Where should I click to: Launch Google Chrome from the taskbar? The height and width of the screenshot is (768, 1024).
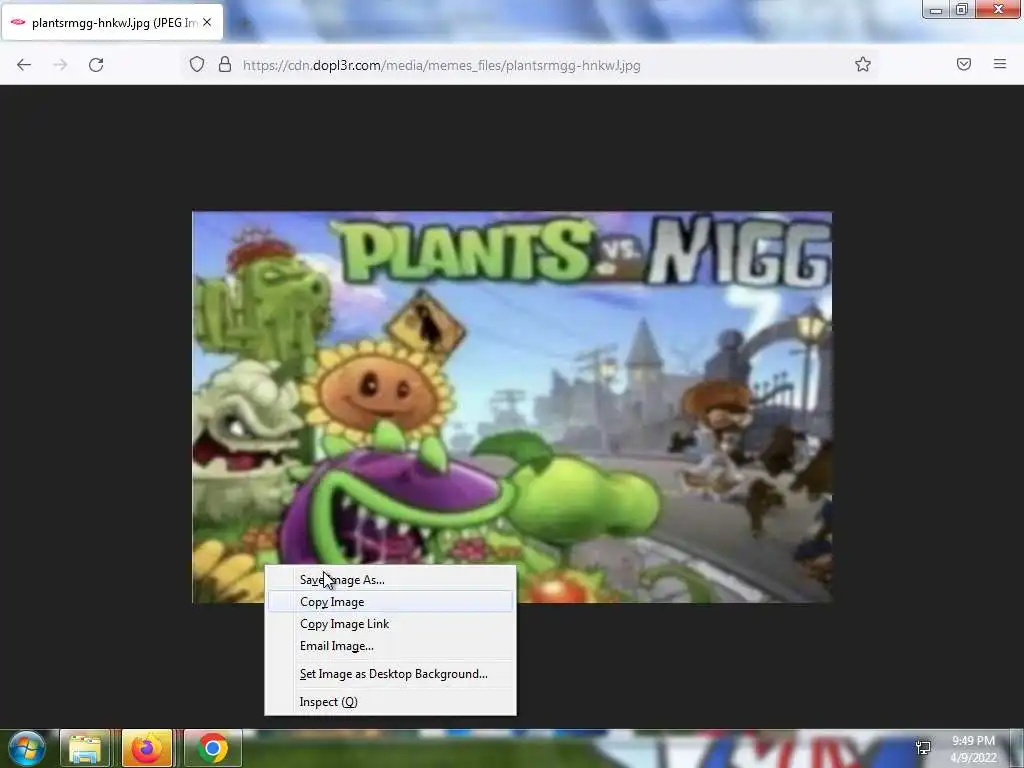click(x=213, y=748)
